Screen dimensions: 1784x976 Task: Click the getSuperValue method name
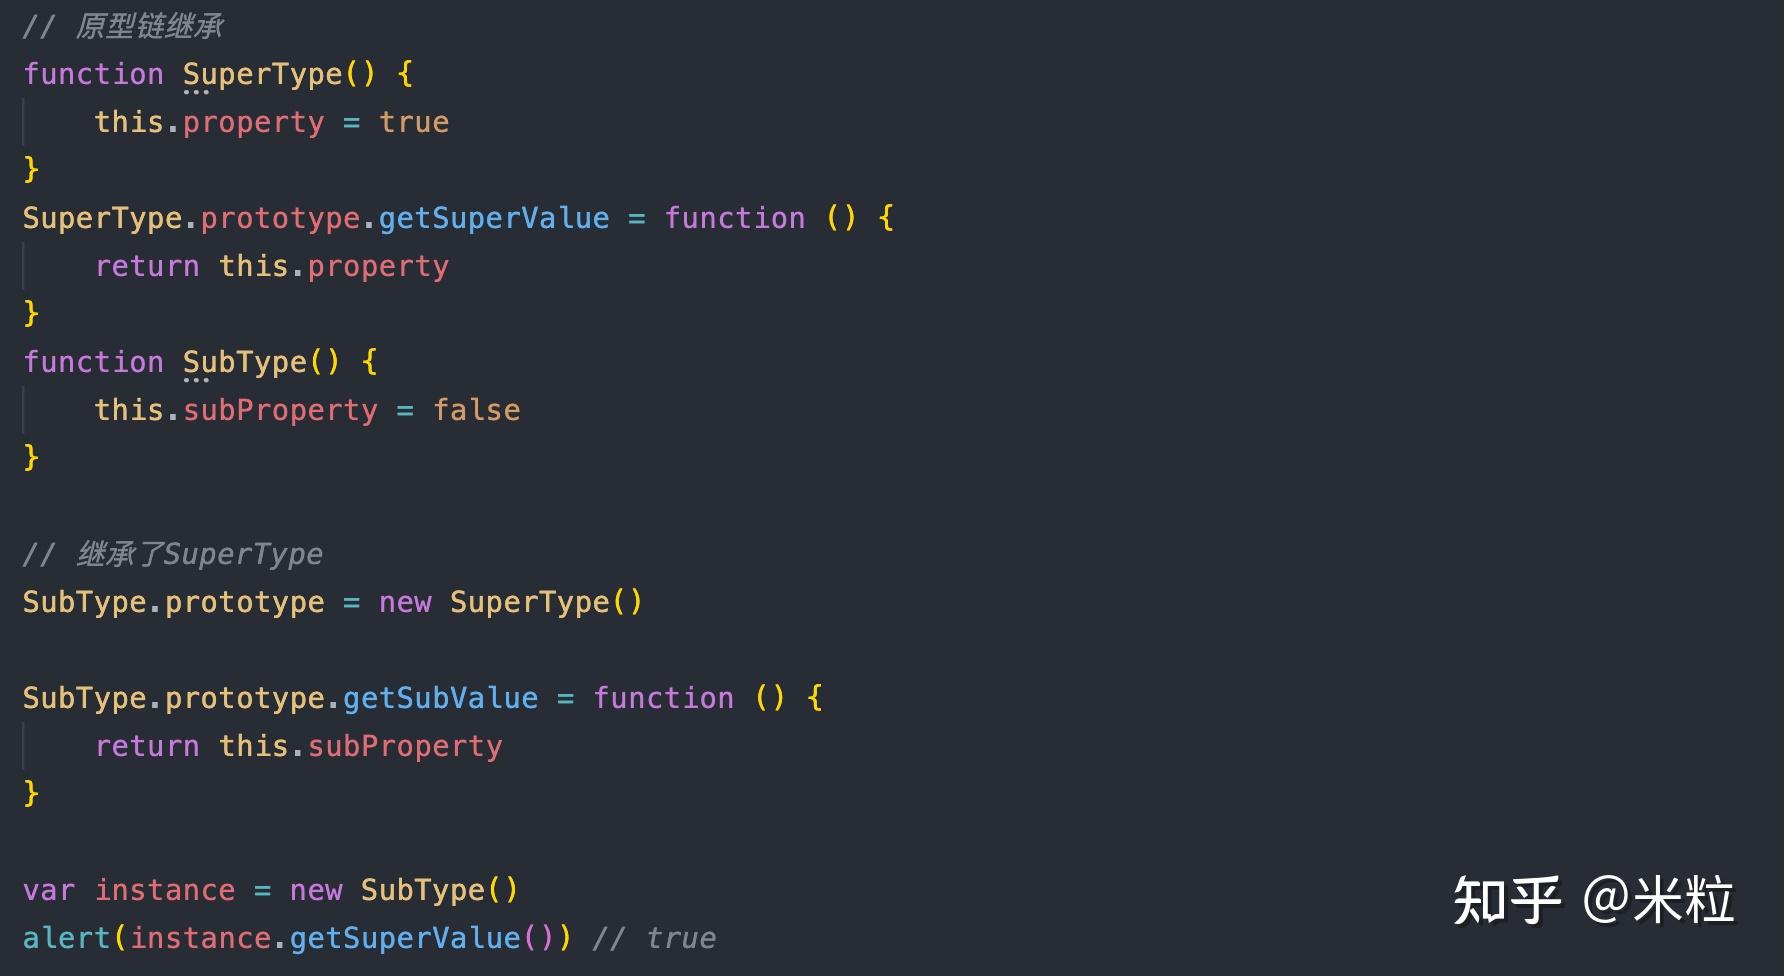click(494, 219)
